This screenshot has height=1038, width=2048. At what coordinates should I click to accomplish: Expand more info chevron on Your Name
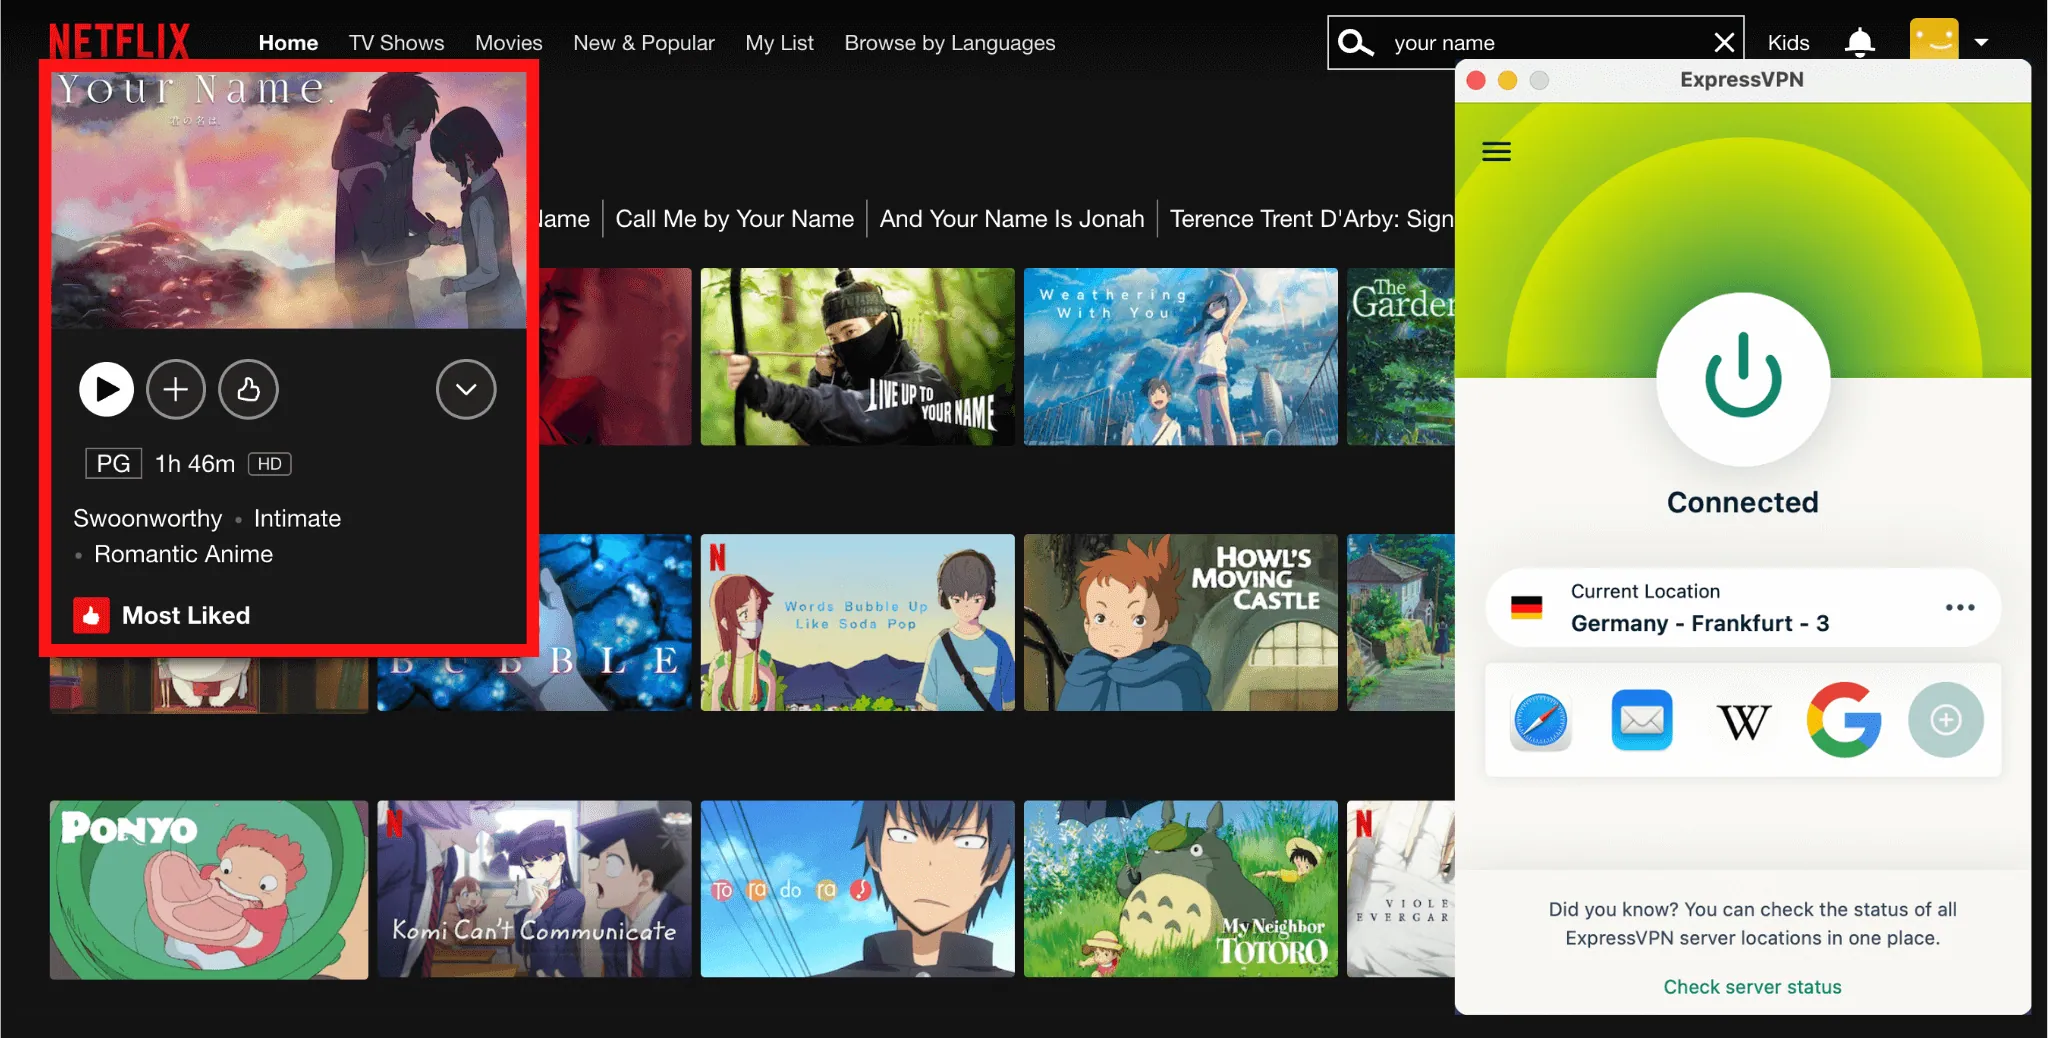click(466, 389)
